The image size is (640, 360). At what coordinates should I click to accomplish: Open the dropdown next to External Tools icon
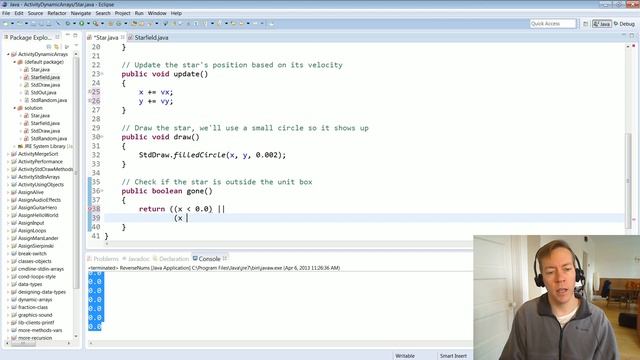pyautogui.click(x=102, y=24)
